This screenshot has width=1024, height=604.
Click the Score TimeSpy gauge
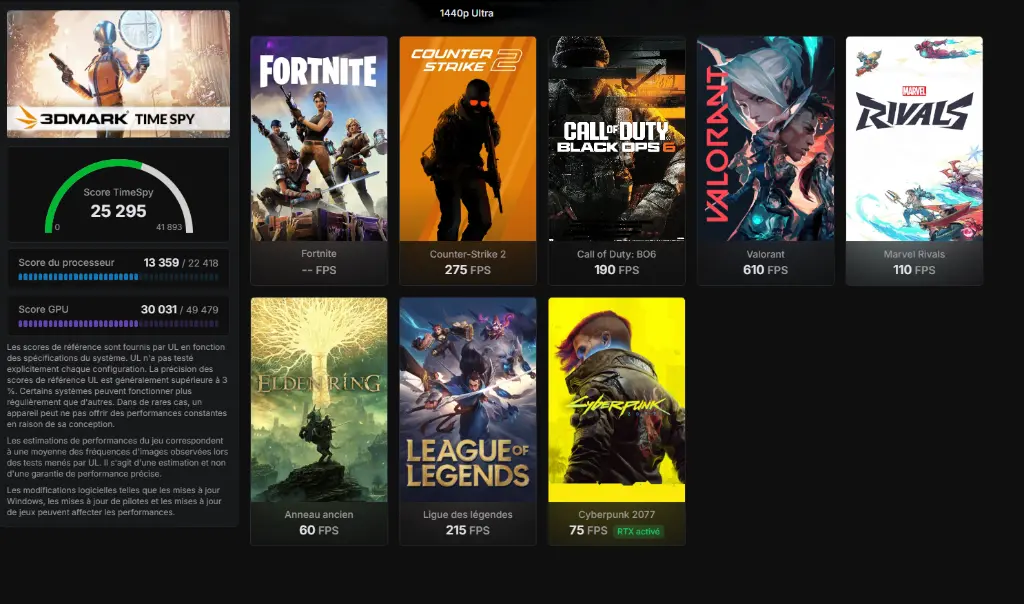point(118,195)
